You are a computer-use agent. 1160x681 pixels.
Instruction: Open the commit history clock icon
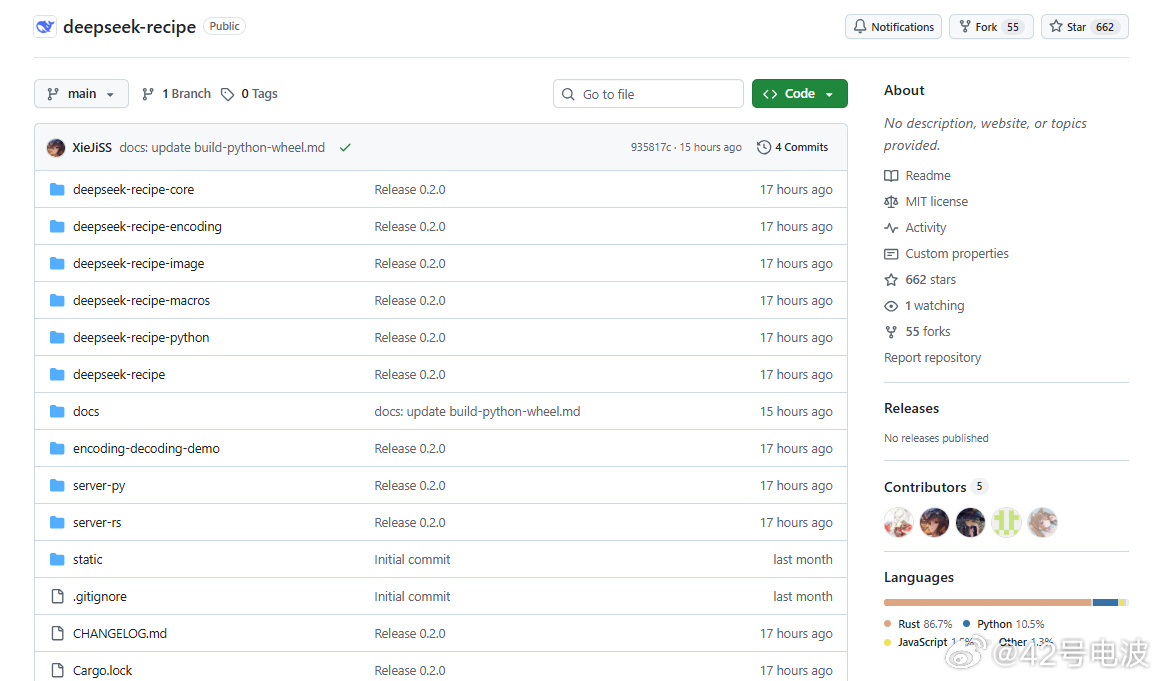763,147
